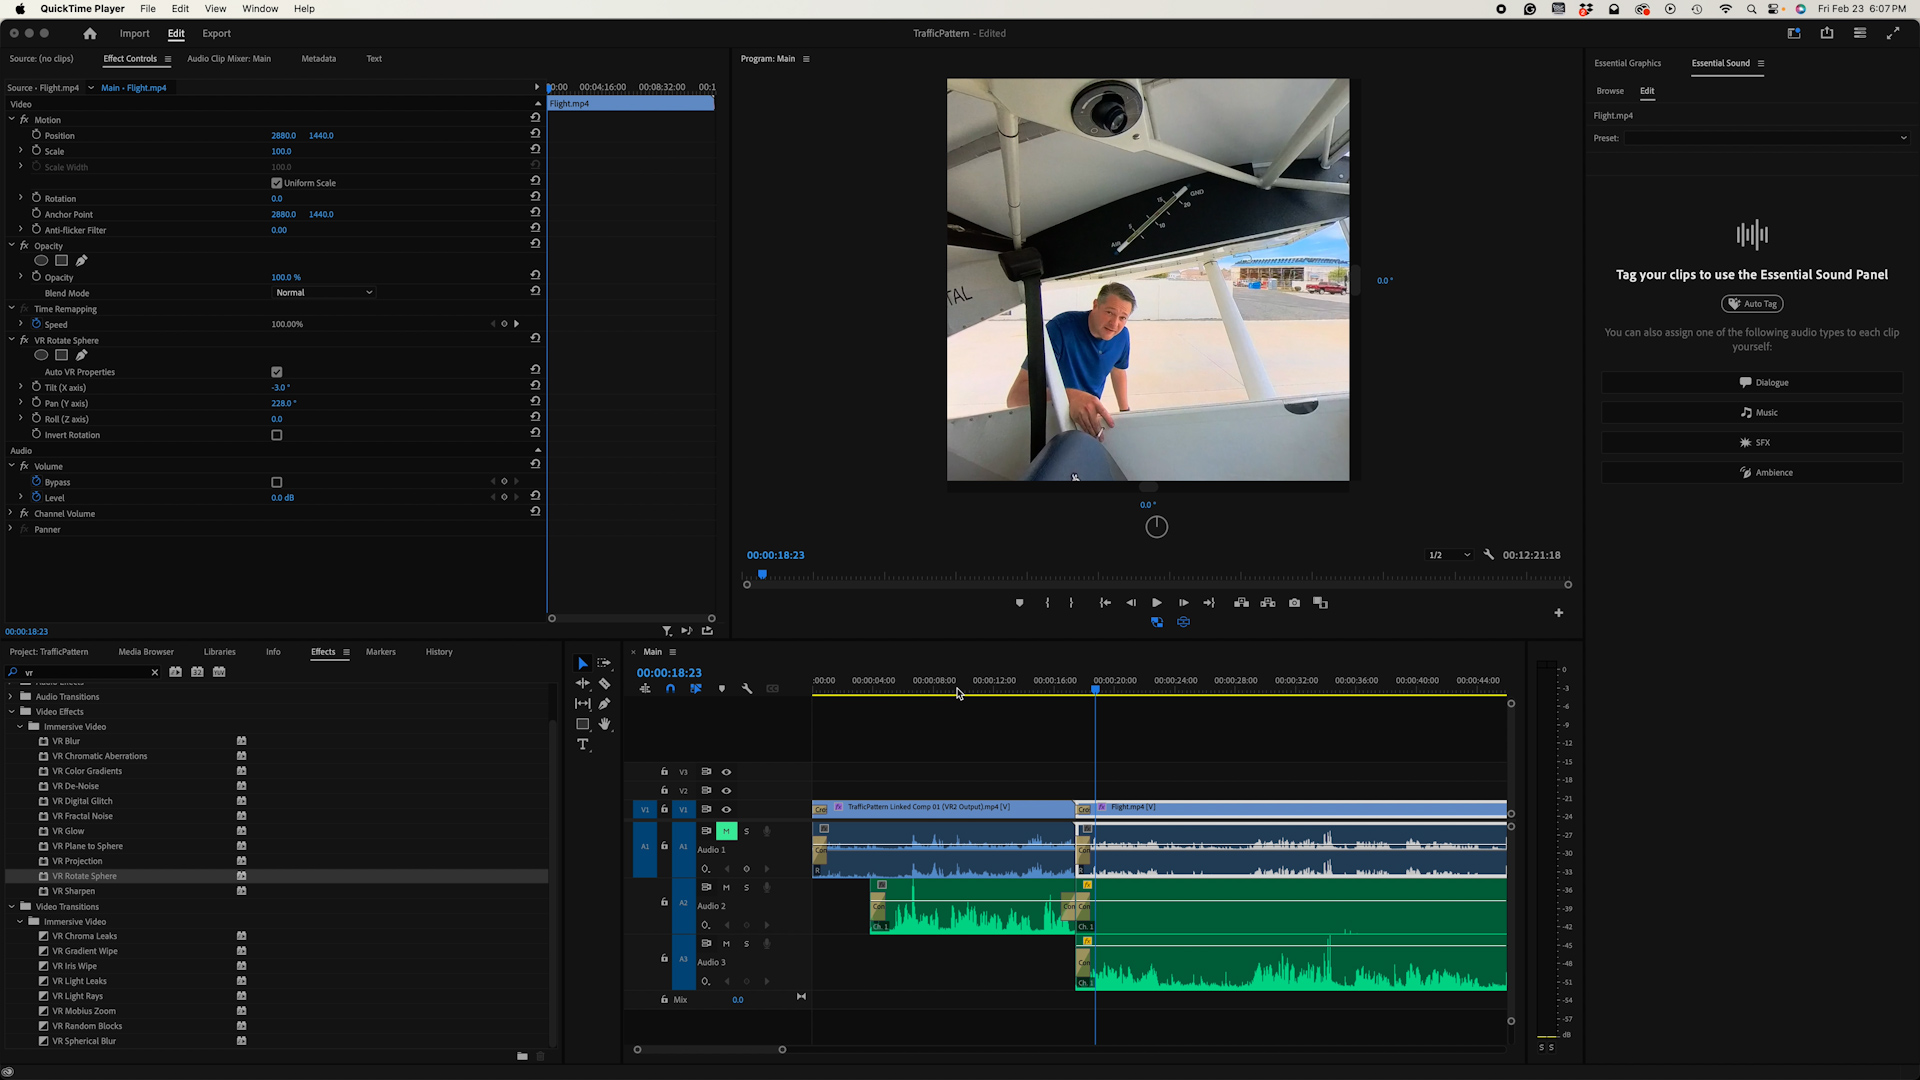Select the Ripple Edit tool
Viewport: 1920px width, 1080px height.
[583, 684]
